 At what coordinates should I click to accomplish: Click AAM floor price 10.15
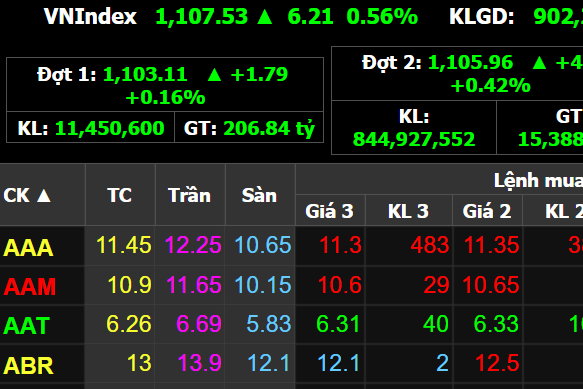[x=263, y=285]
